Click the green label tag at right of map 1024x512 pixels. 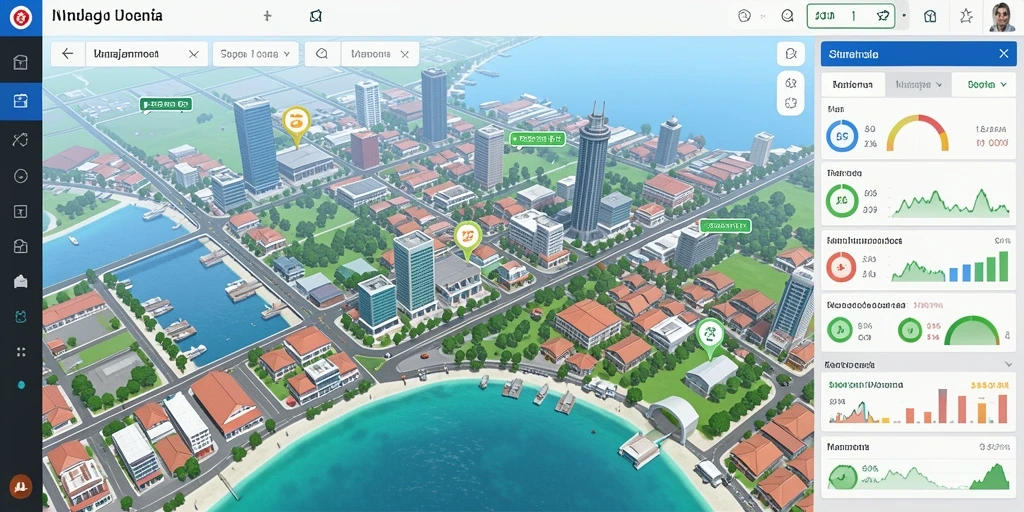726,225
